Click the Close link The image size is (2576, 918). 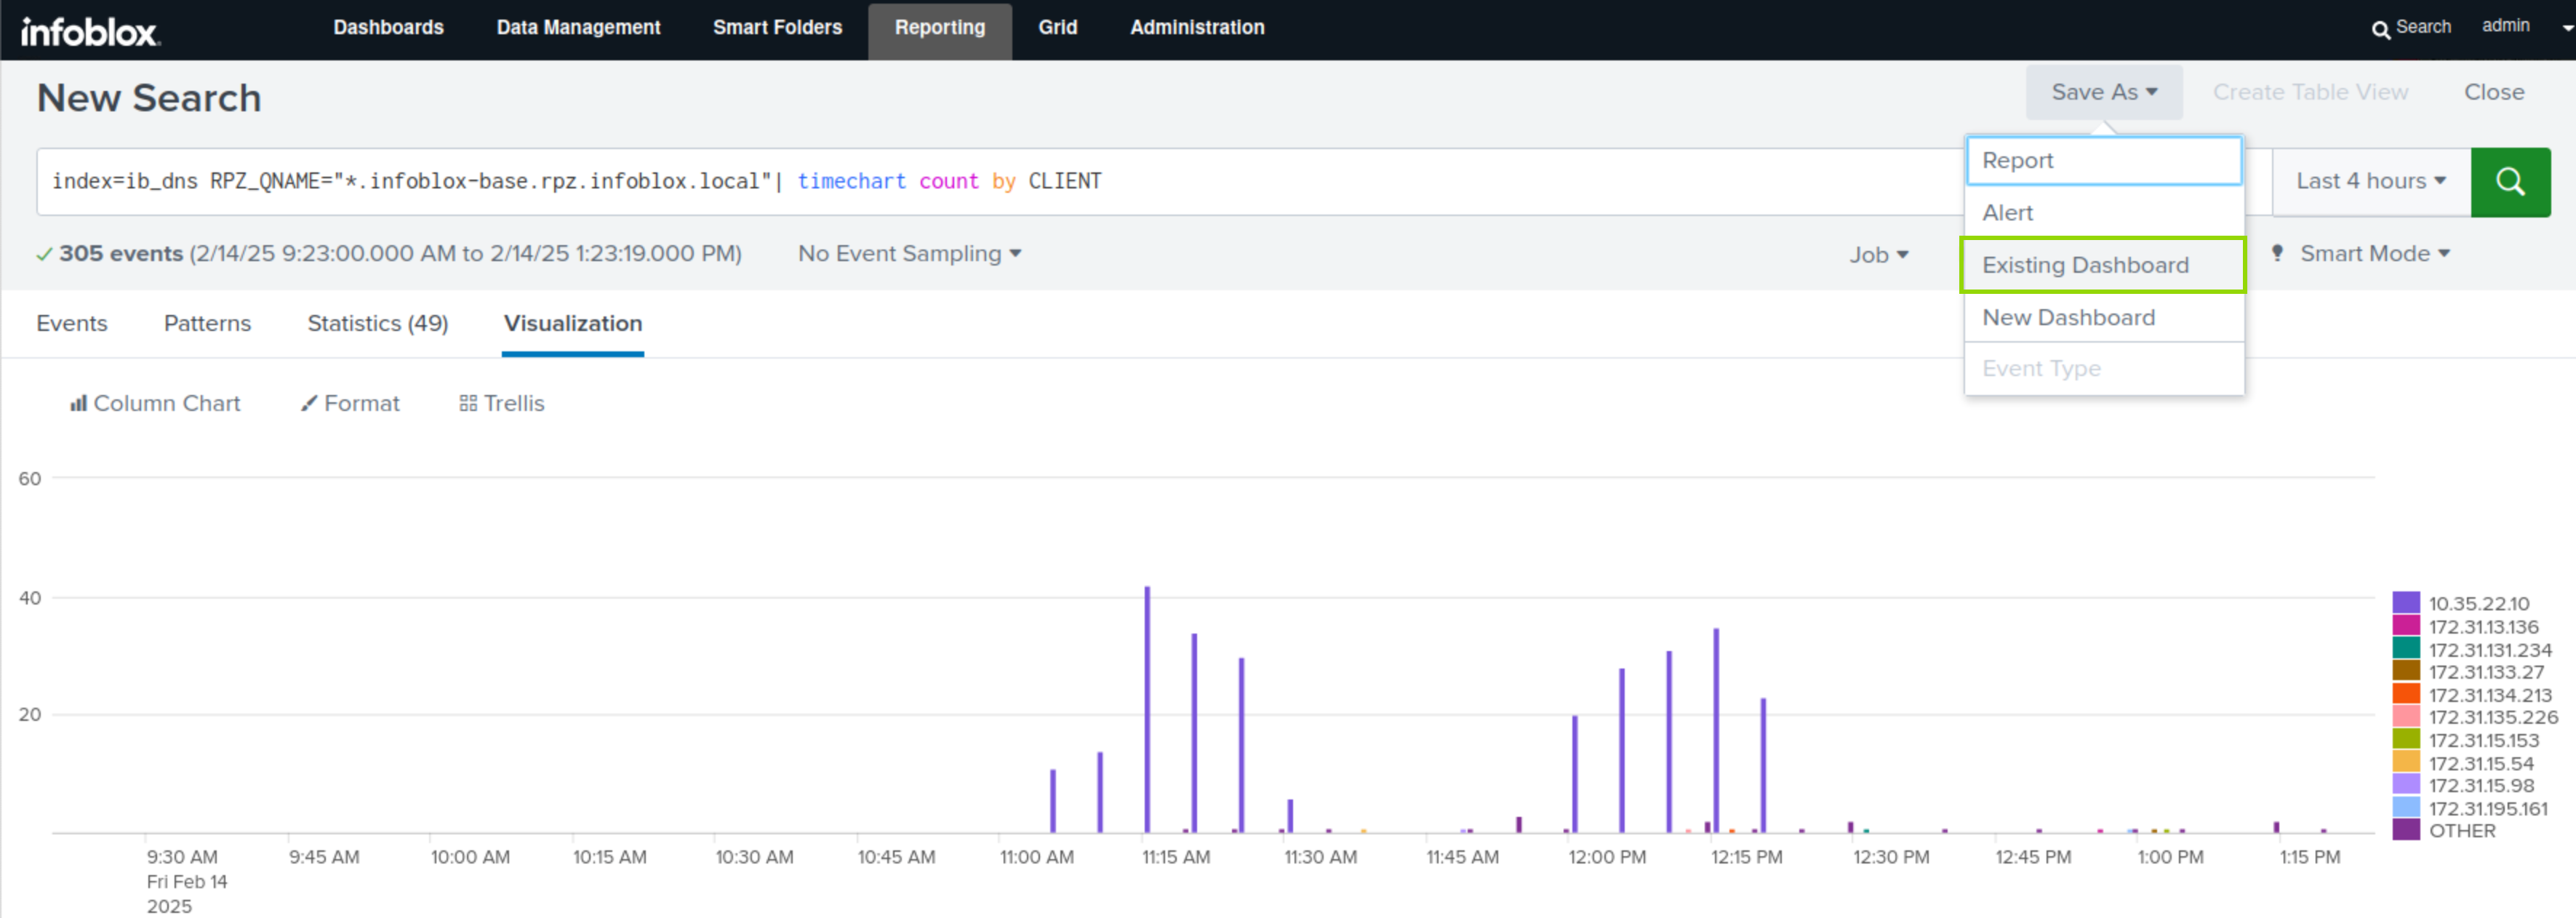point(2493,92)
